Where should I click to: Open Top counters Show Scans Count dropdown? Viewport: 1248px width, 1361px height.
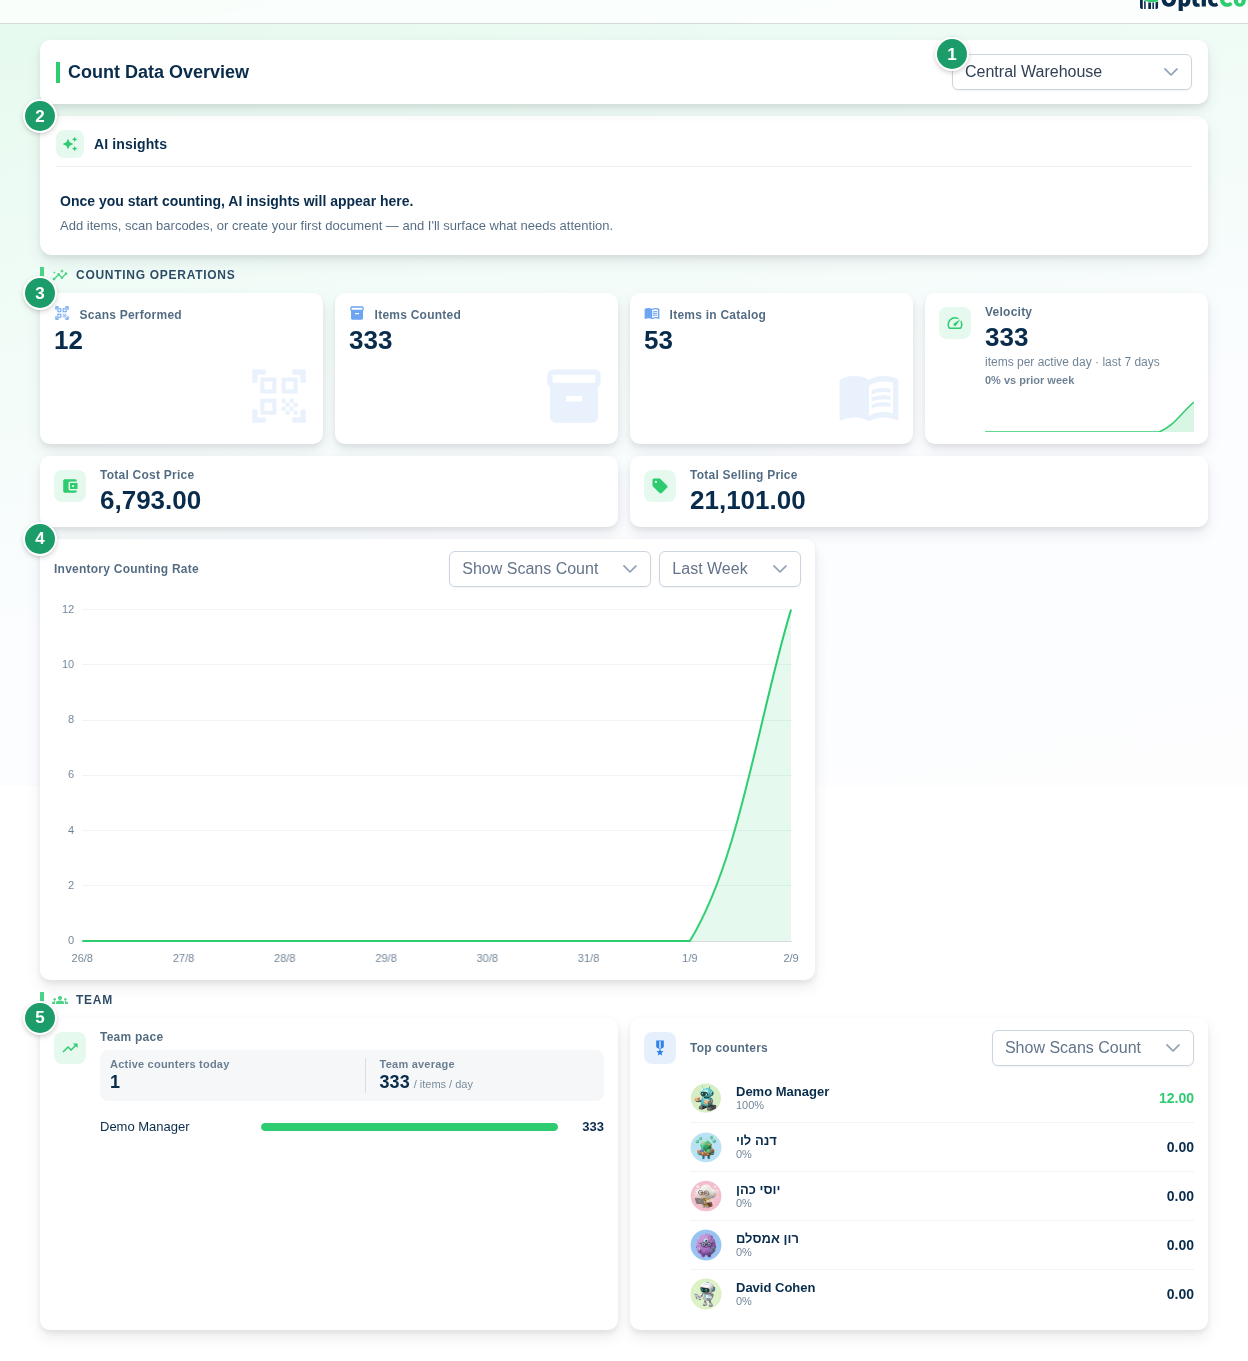click(1093, 1048)
